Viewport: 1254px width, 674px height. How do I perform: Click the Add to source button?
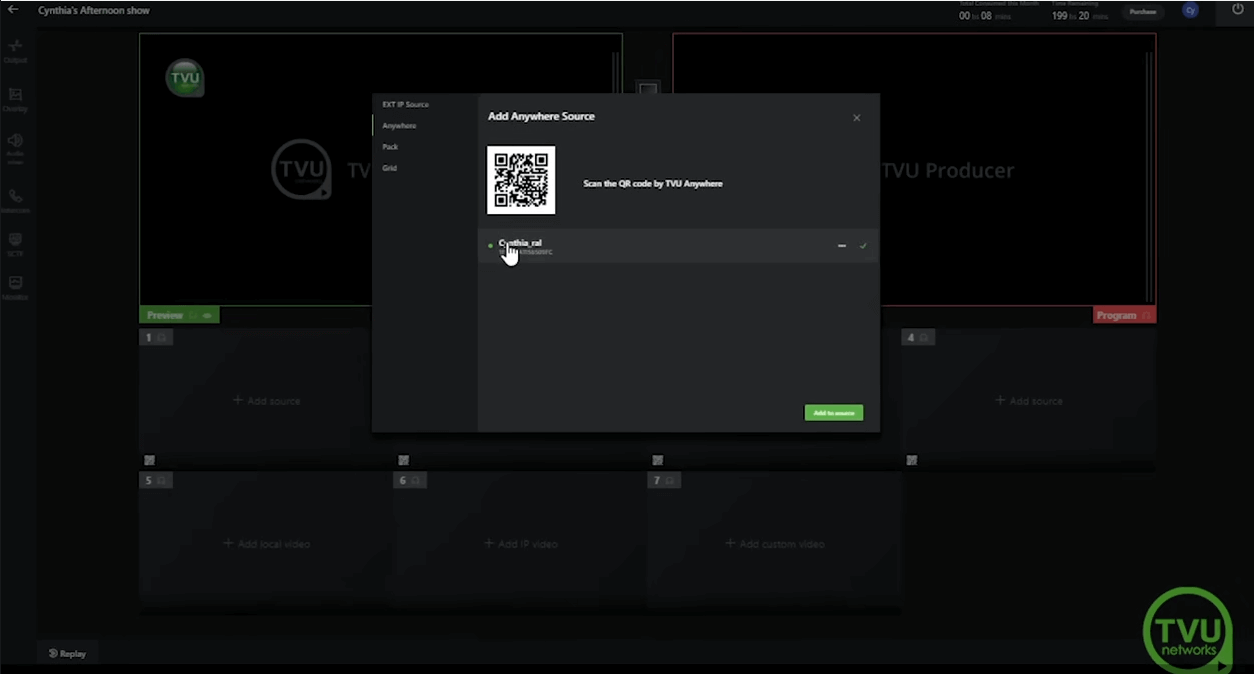coord(834,413)
